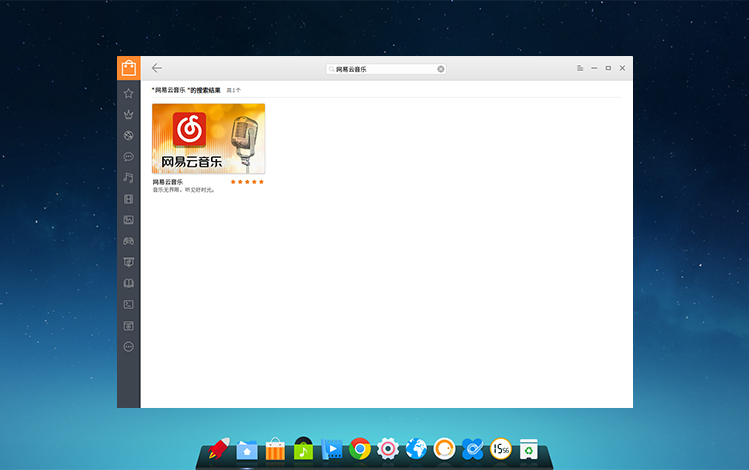Open the crown ranking category in sidebar

point(128,114)
